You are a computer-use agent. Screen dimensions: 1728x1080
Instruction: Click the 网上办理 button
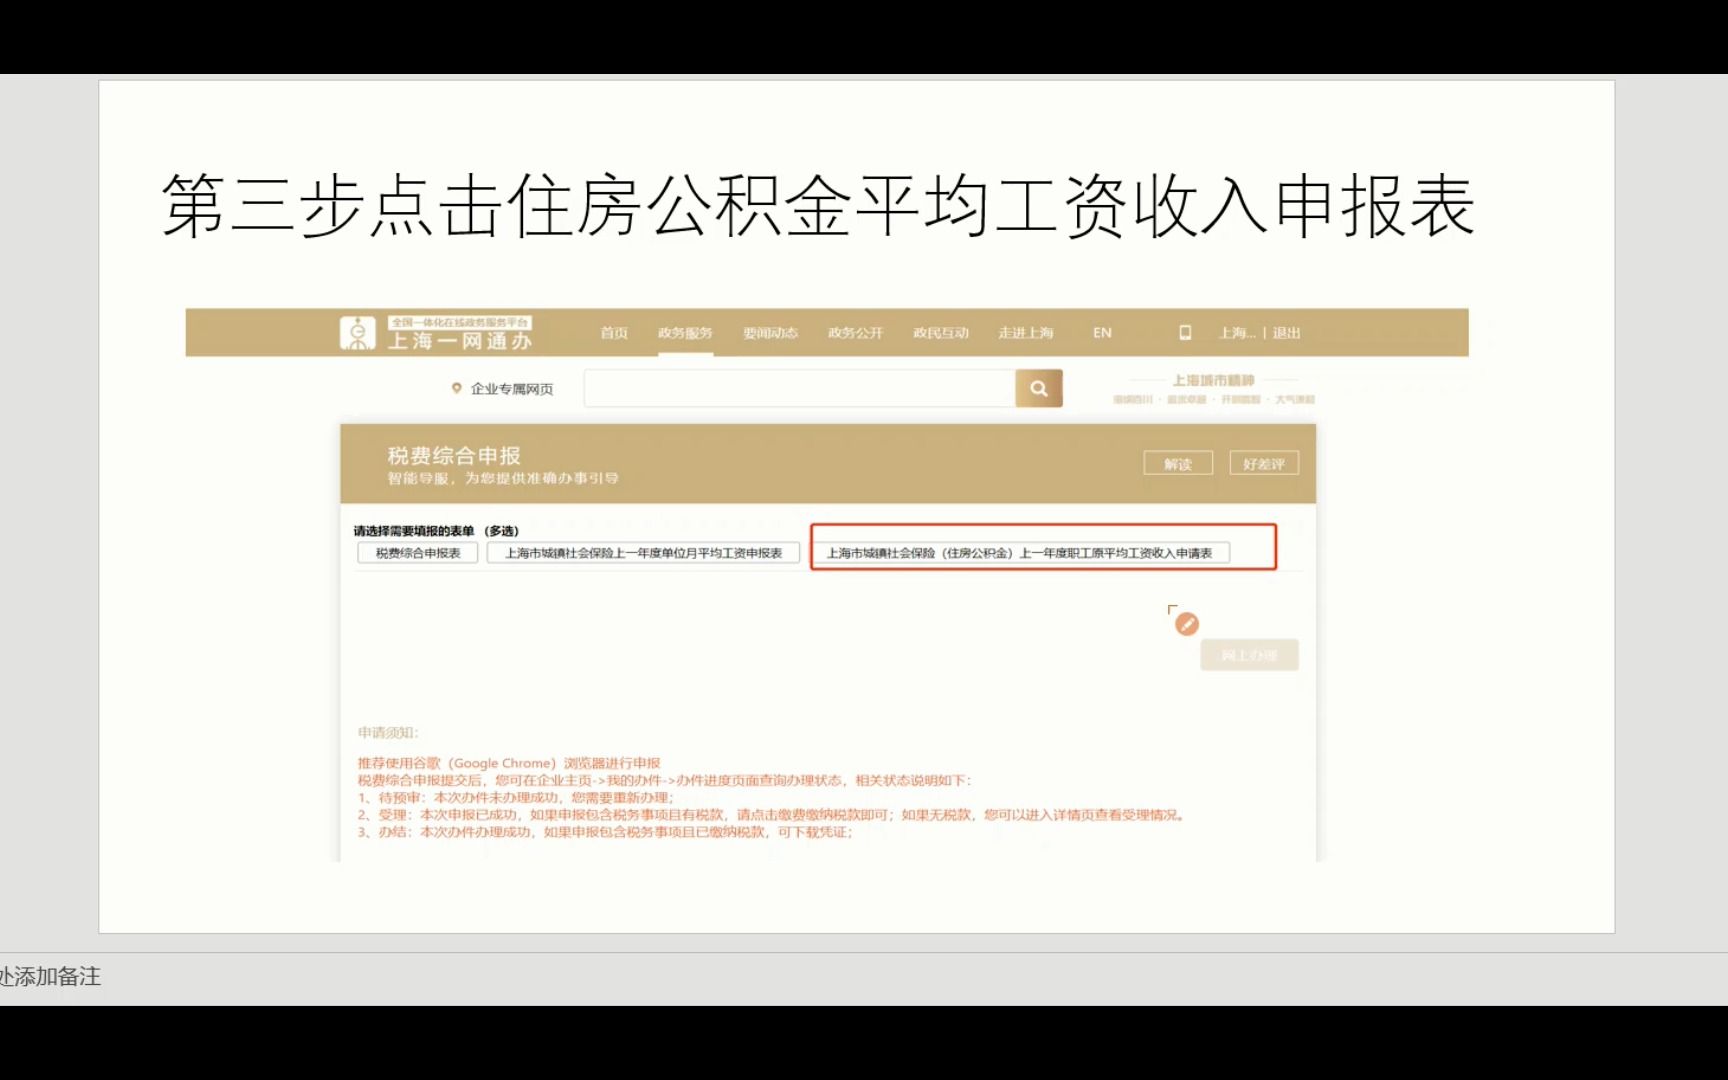point(1249,655)
